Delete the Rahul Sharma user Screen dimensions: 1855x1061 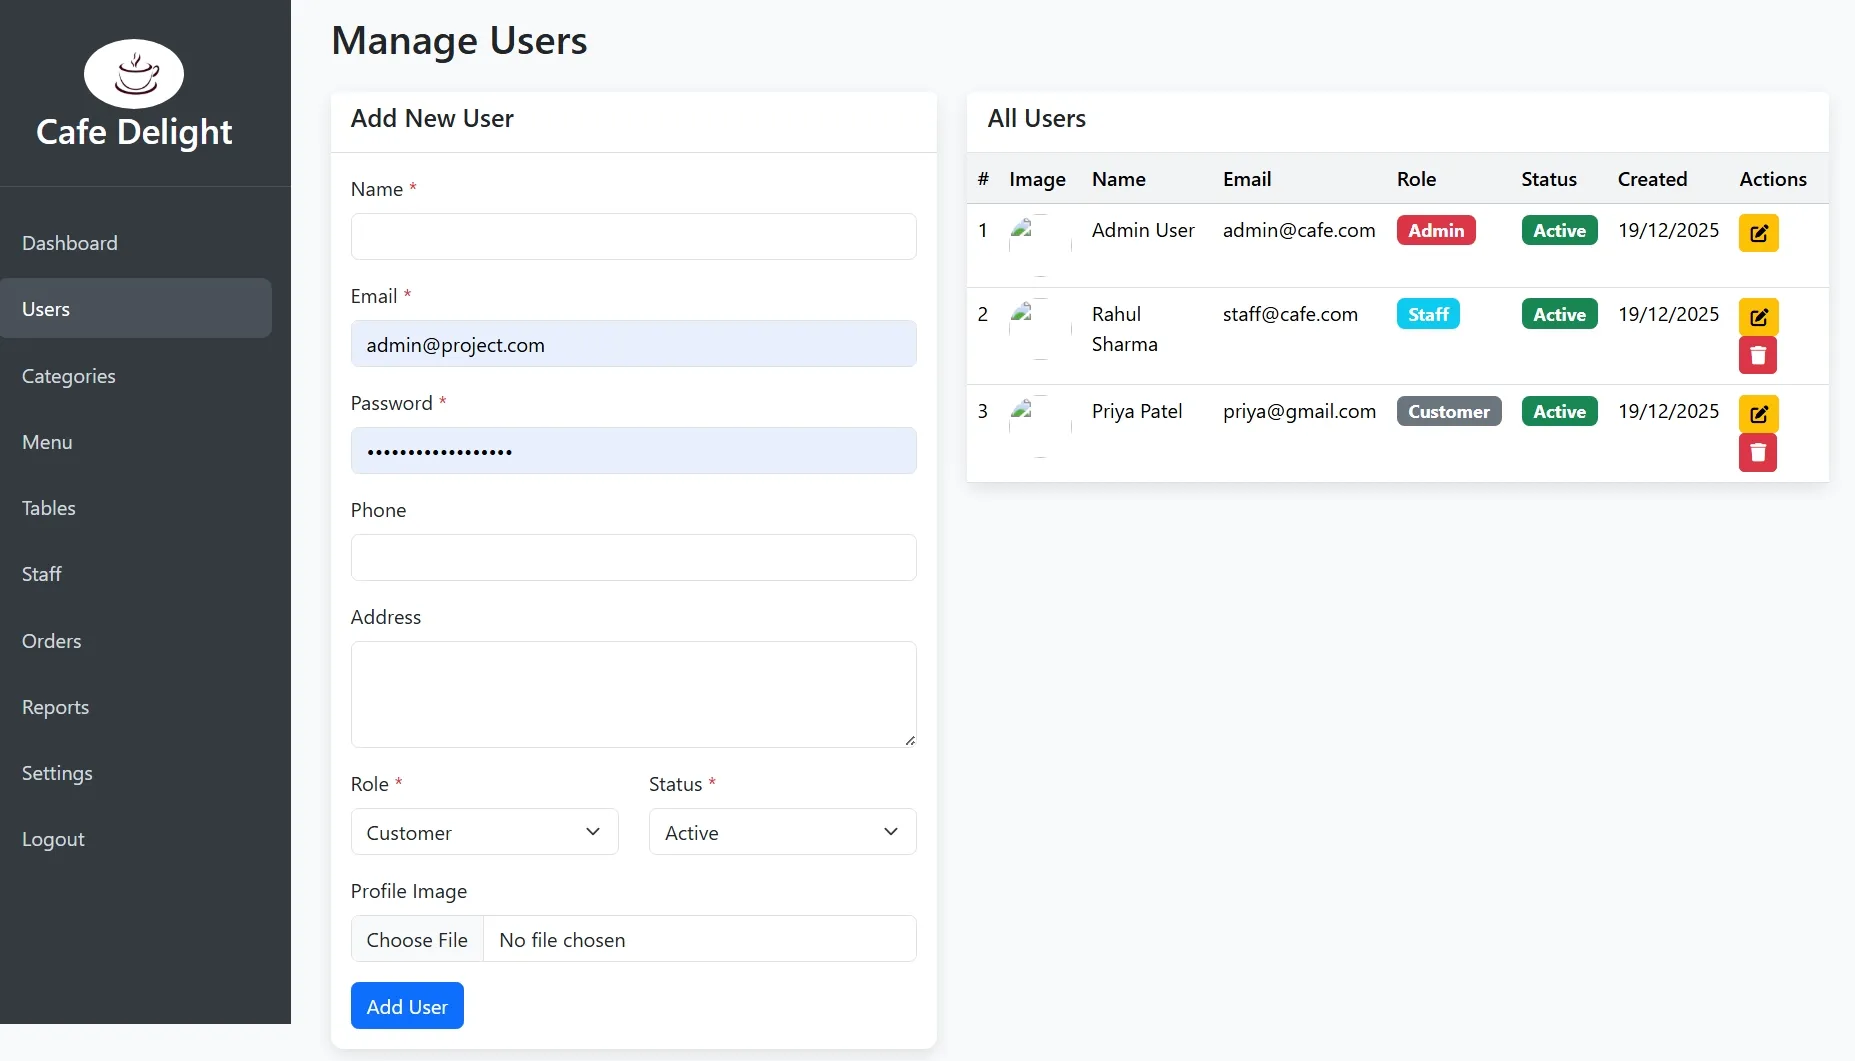(1758, 355)
